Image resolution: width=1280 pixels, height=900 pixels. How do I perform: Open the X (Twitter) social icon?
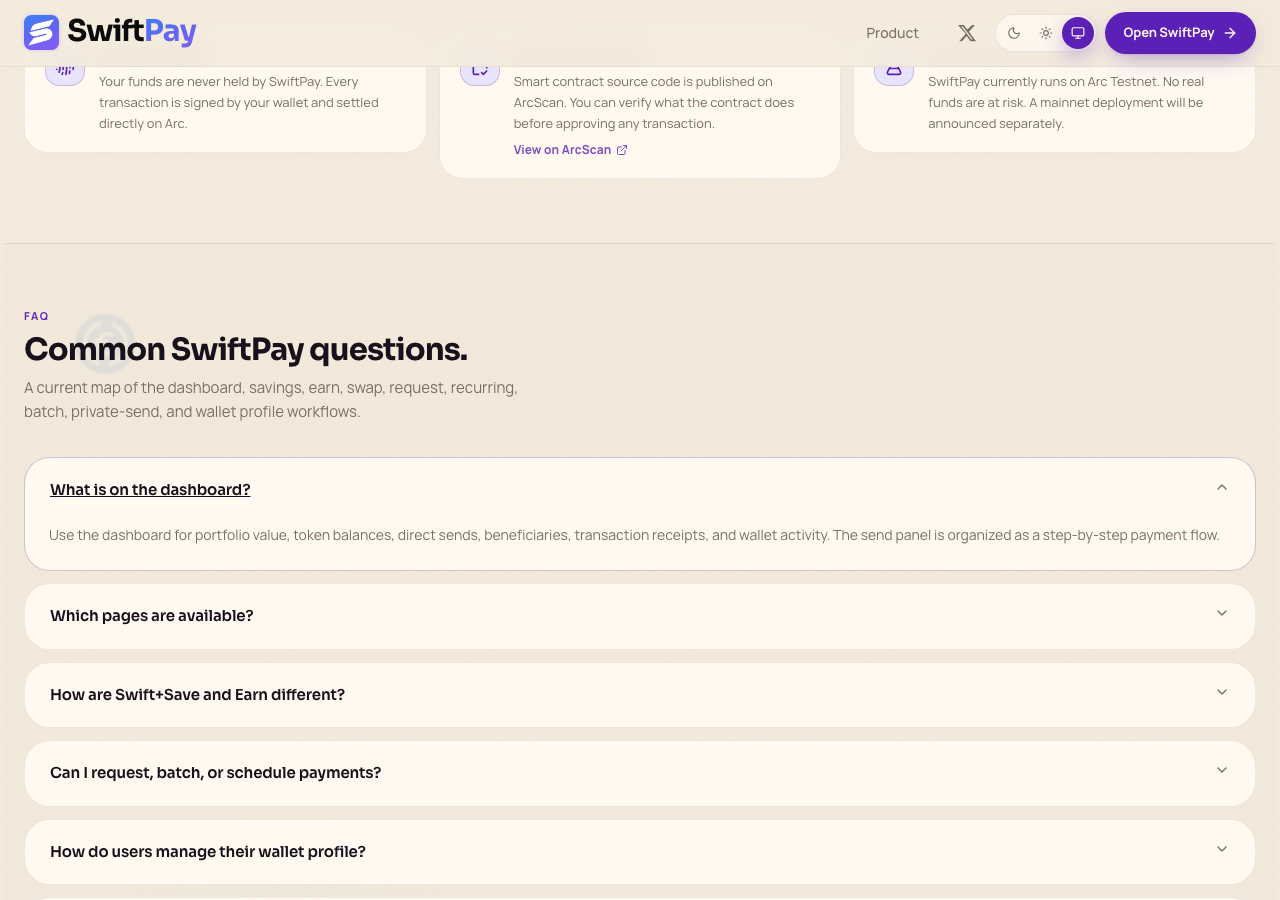coord(967,33)
